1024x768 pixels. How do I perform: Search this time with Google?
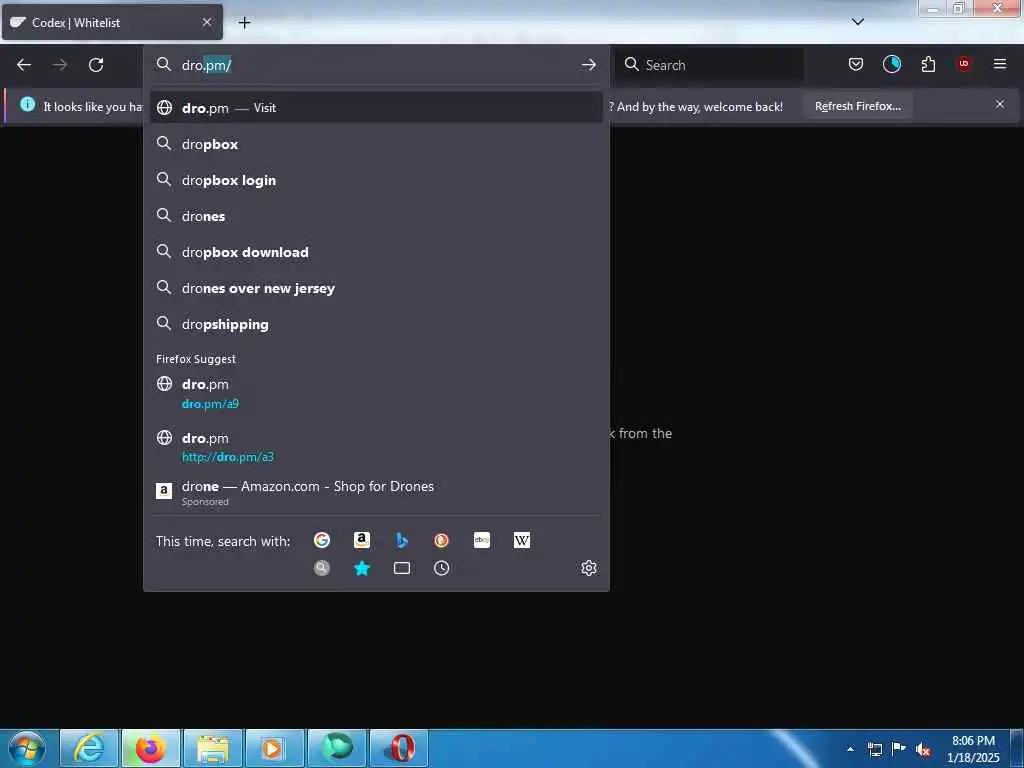point(322,540)
